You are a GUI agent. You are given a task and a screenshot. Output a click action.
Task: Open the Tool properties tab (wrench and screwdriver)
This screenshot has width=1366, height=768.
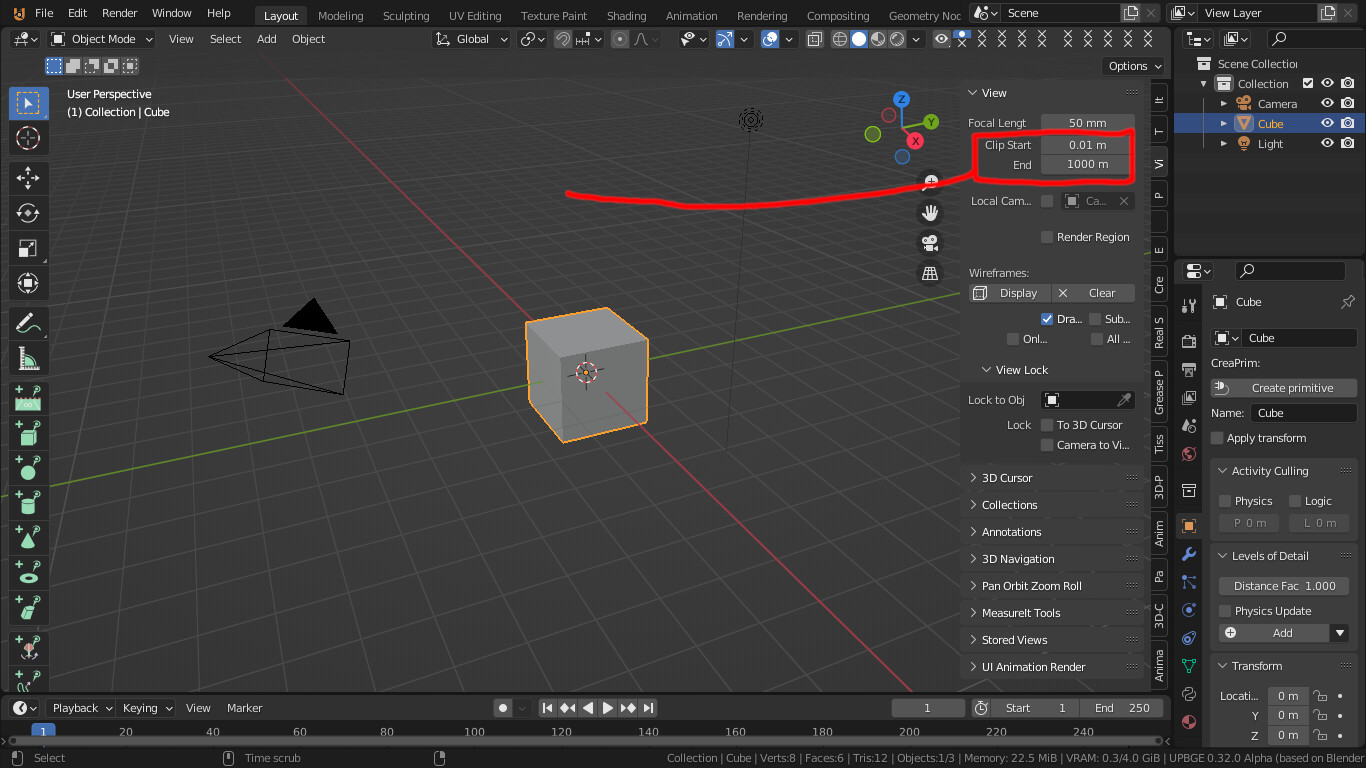1189,307
